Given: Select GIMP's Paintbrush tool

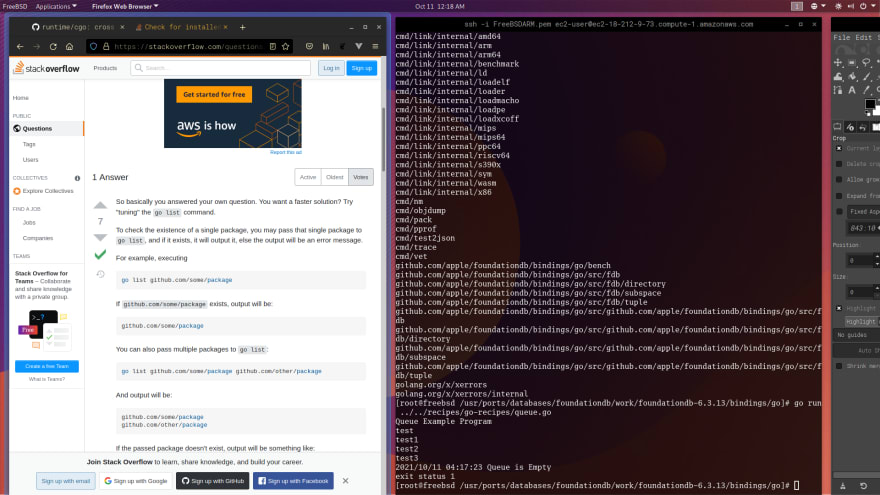Looking at the screenshot, I should (x=866, y=76).
